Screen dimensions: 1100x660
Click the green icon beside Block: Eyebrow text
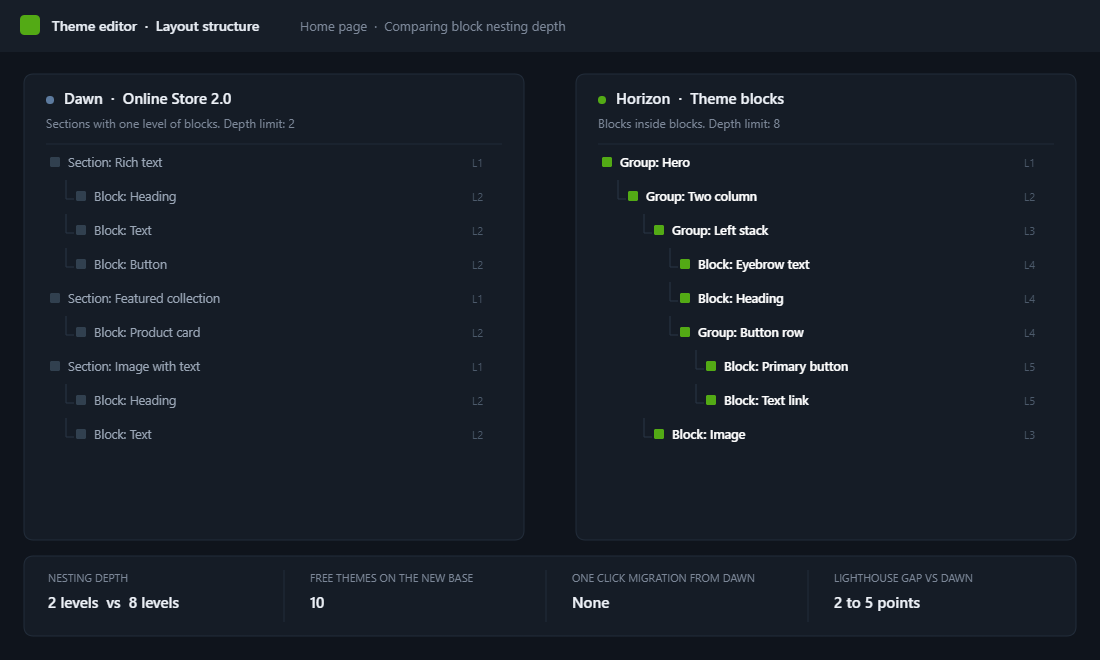coord(685,264)
